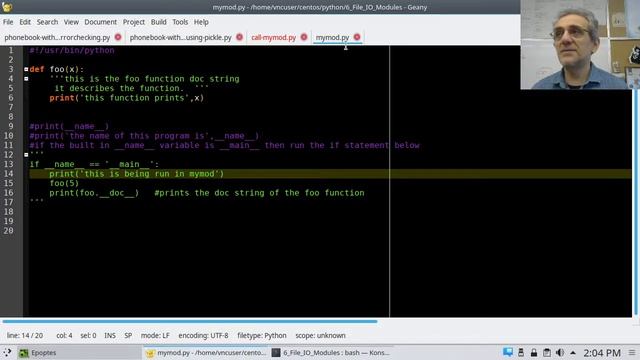Click line number 14 in the margin
The height and width of the screenshot is (360, 640).
[x=9, y=174]
